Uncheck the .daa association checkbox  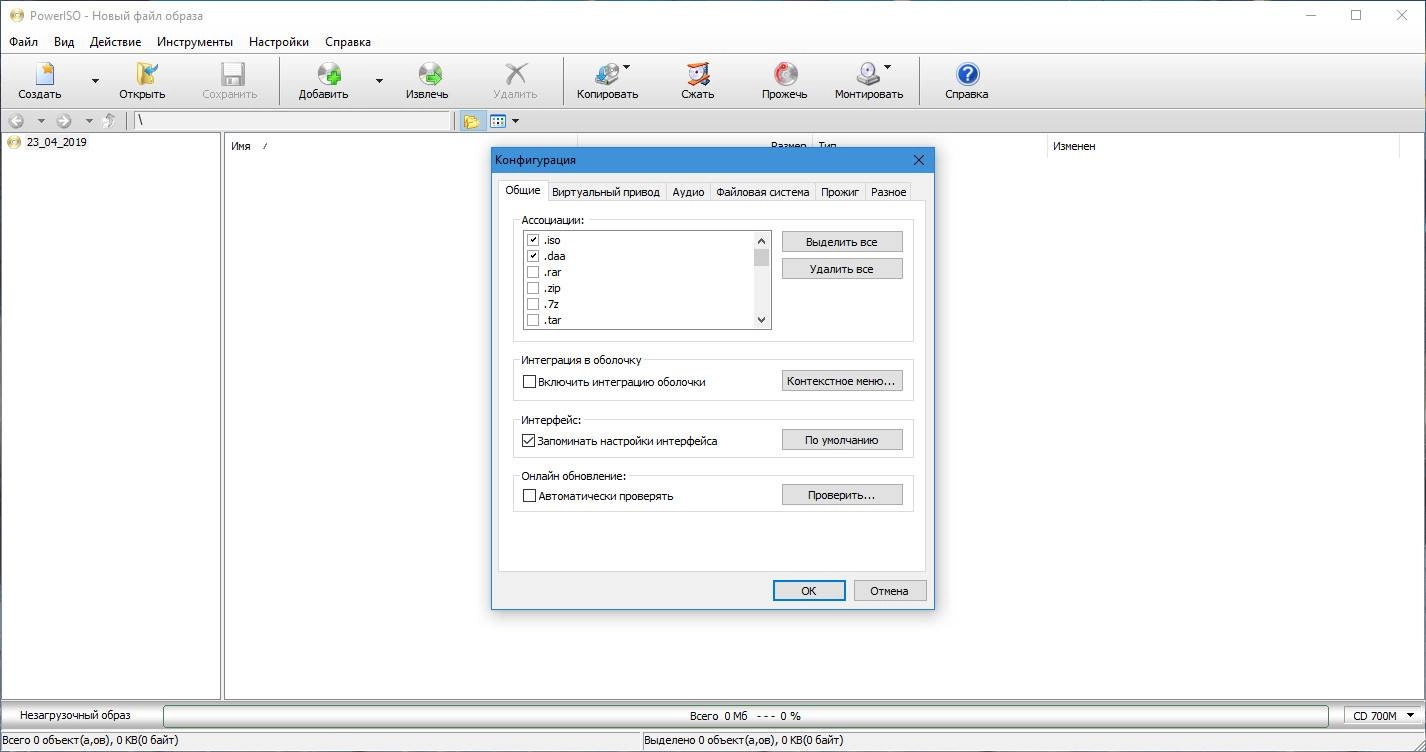point(533,256)
